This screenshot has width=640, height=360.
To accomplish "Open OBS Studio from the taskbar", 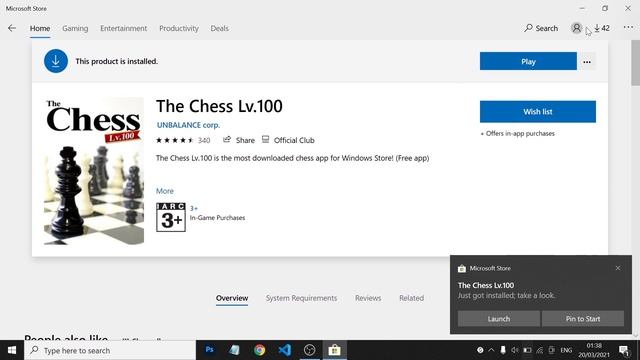I will (309, 350).
